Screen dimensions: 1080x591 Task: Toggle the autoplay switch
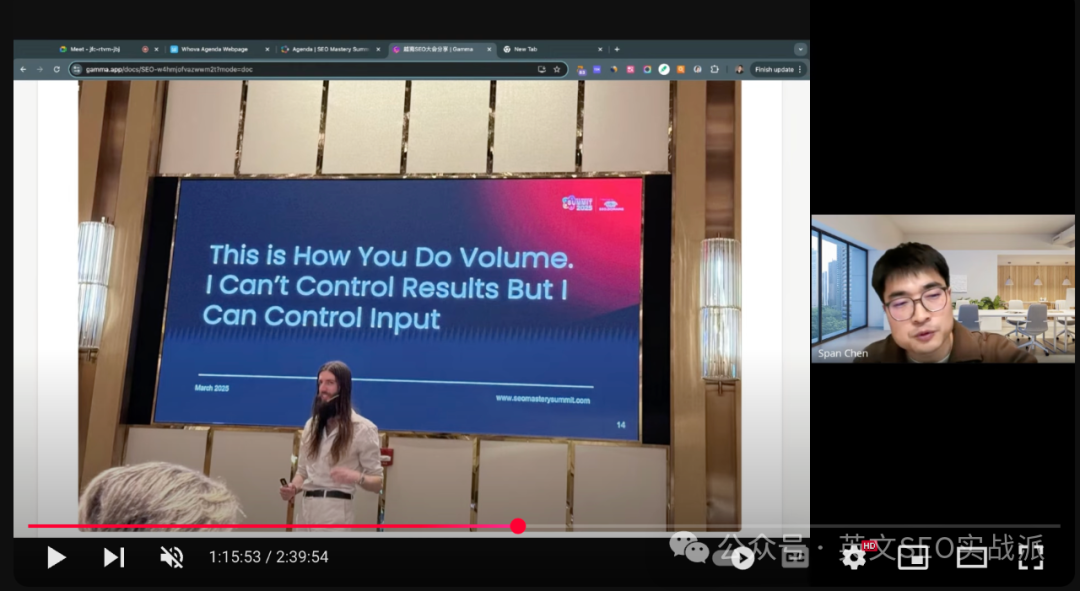pyautogui.click(x=736, y=557)
